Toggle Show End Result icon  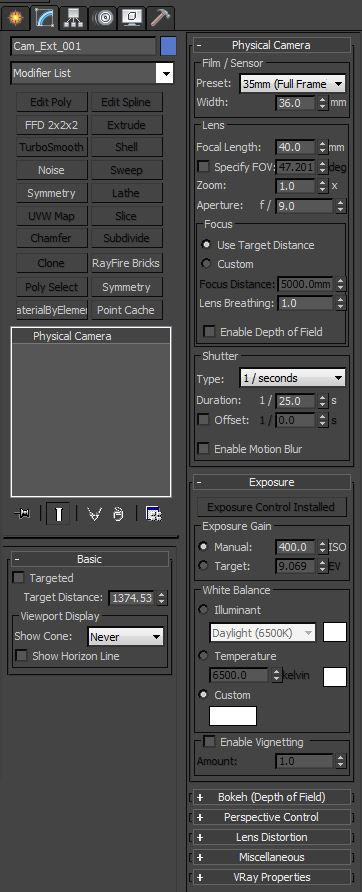click(59, 514)
